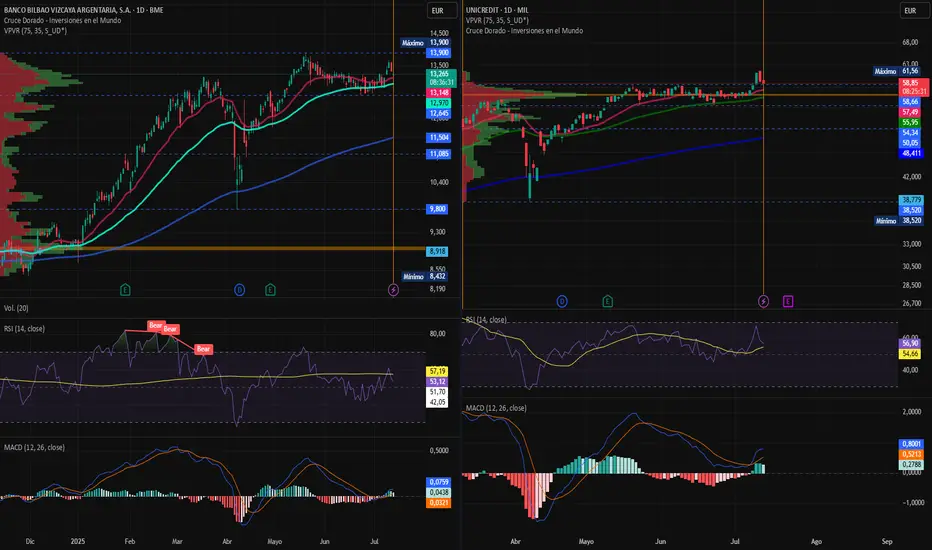Click the green 55,95 price label
Screen dimensions: 932x550
coord(910,122)
